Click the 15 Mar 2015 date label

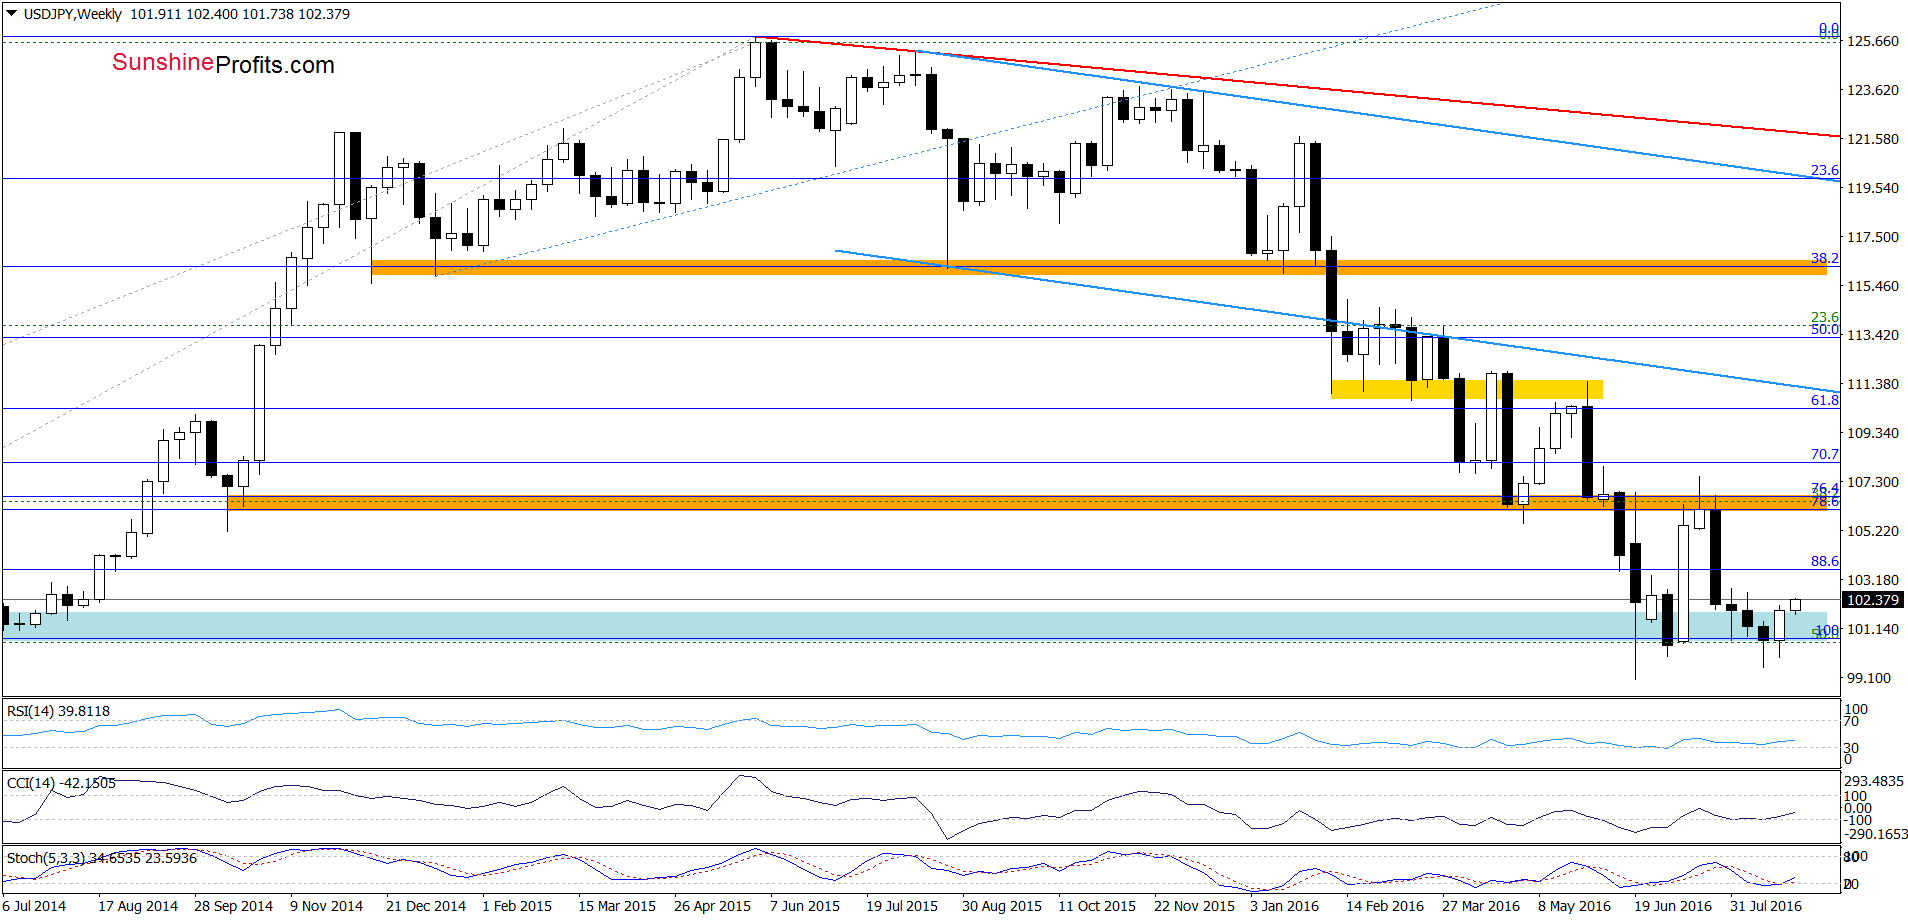coord(617,906)
